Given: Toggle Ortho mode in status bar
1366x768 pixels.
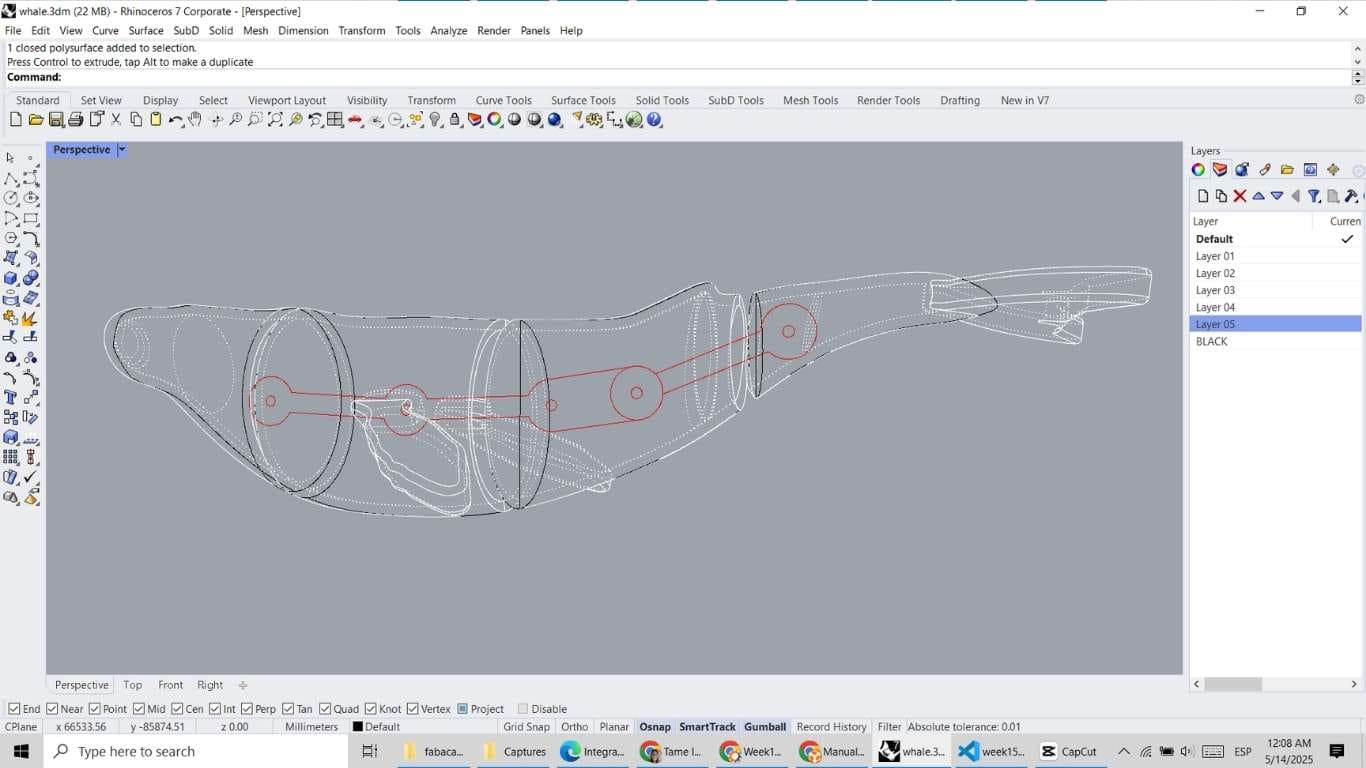Looking at the screenshot, I should pyautogui.click(x=575, y=727).
